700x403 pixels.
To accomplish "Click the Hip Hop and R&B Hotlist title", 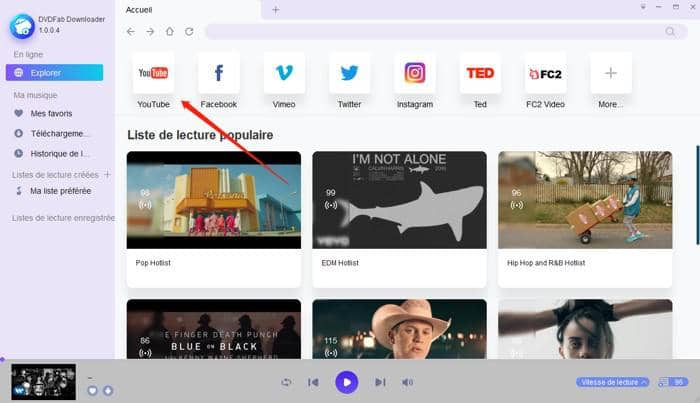I will point(546,263).
